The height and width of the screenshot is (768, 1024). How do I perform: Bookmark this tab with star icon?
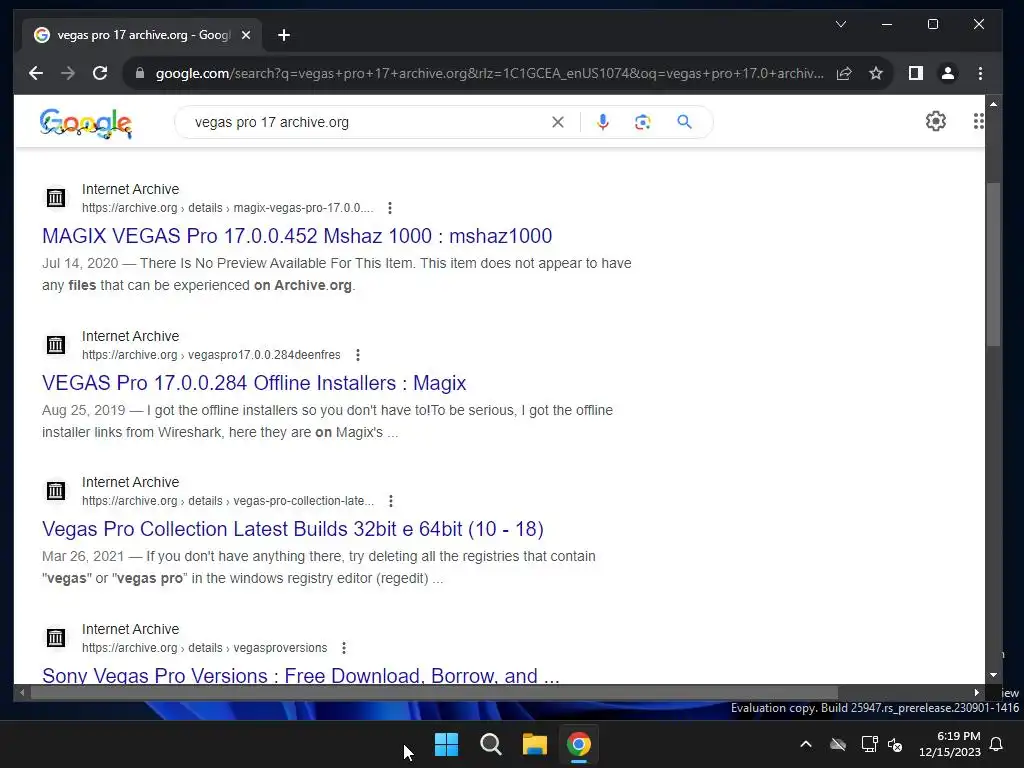point(876,73)
